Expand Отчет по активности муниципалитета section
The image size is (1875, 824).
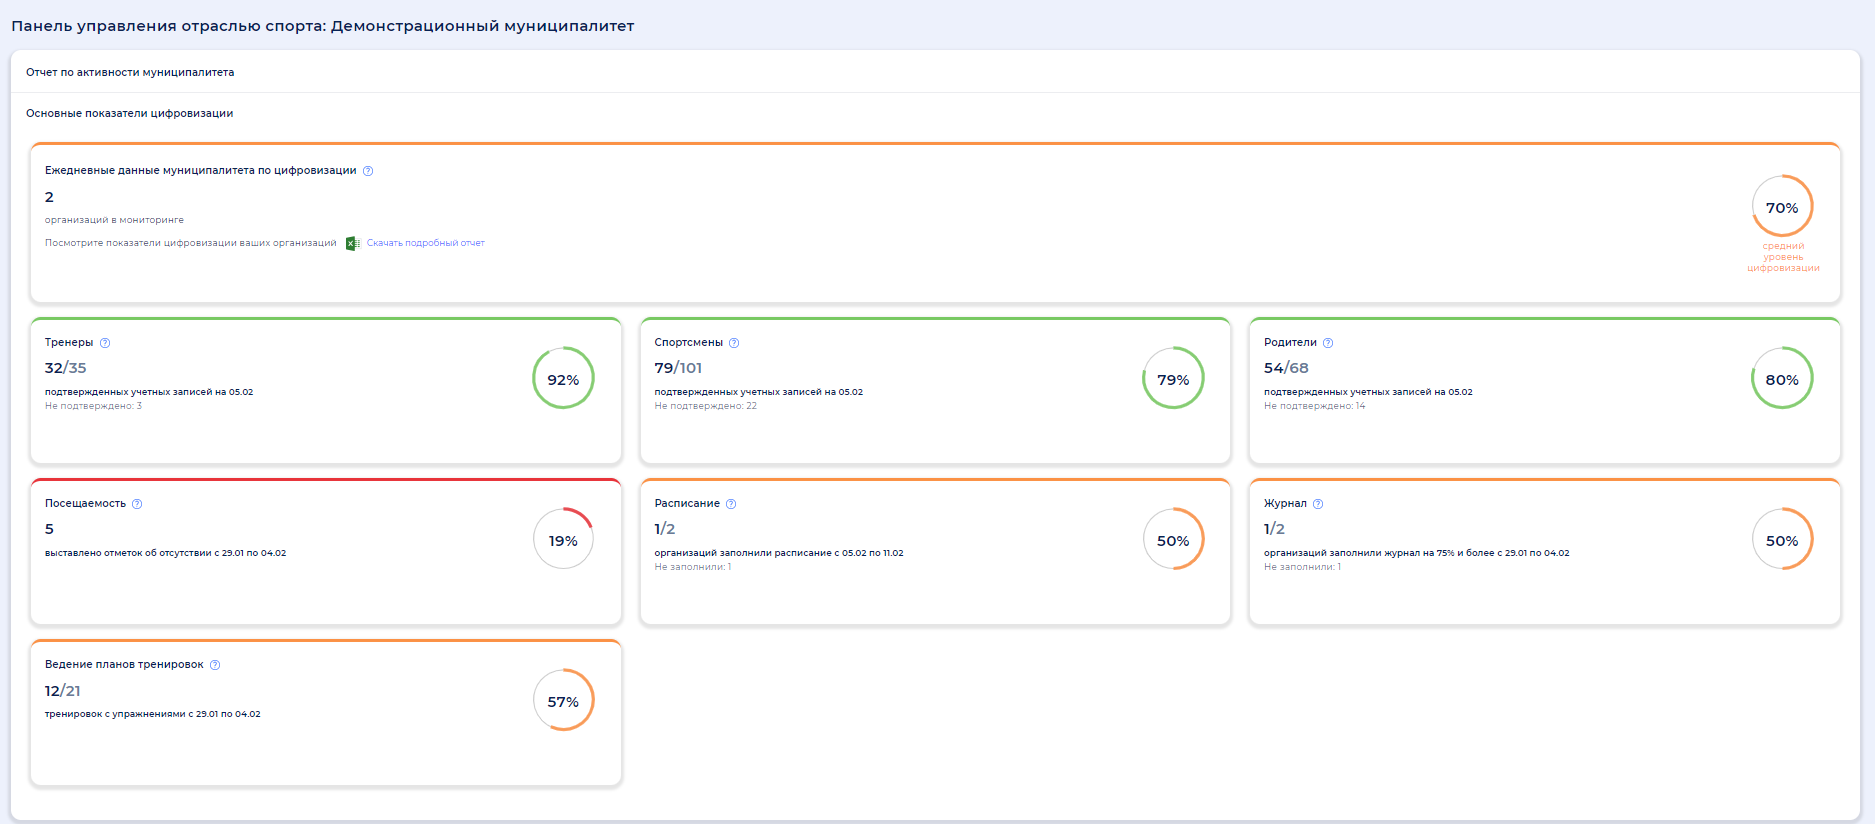click(x=130, y=72)
